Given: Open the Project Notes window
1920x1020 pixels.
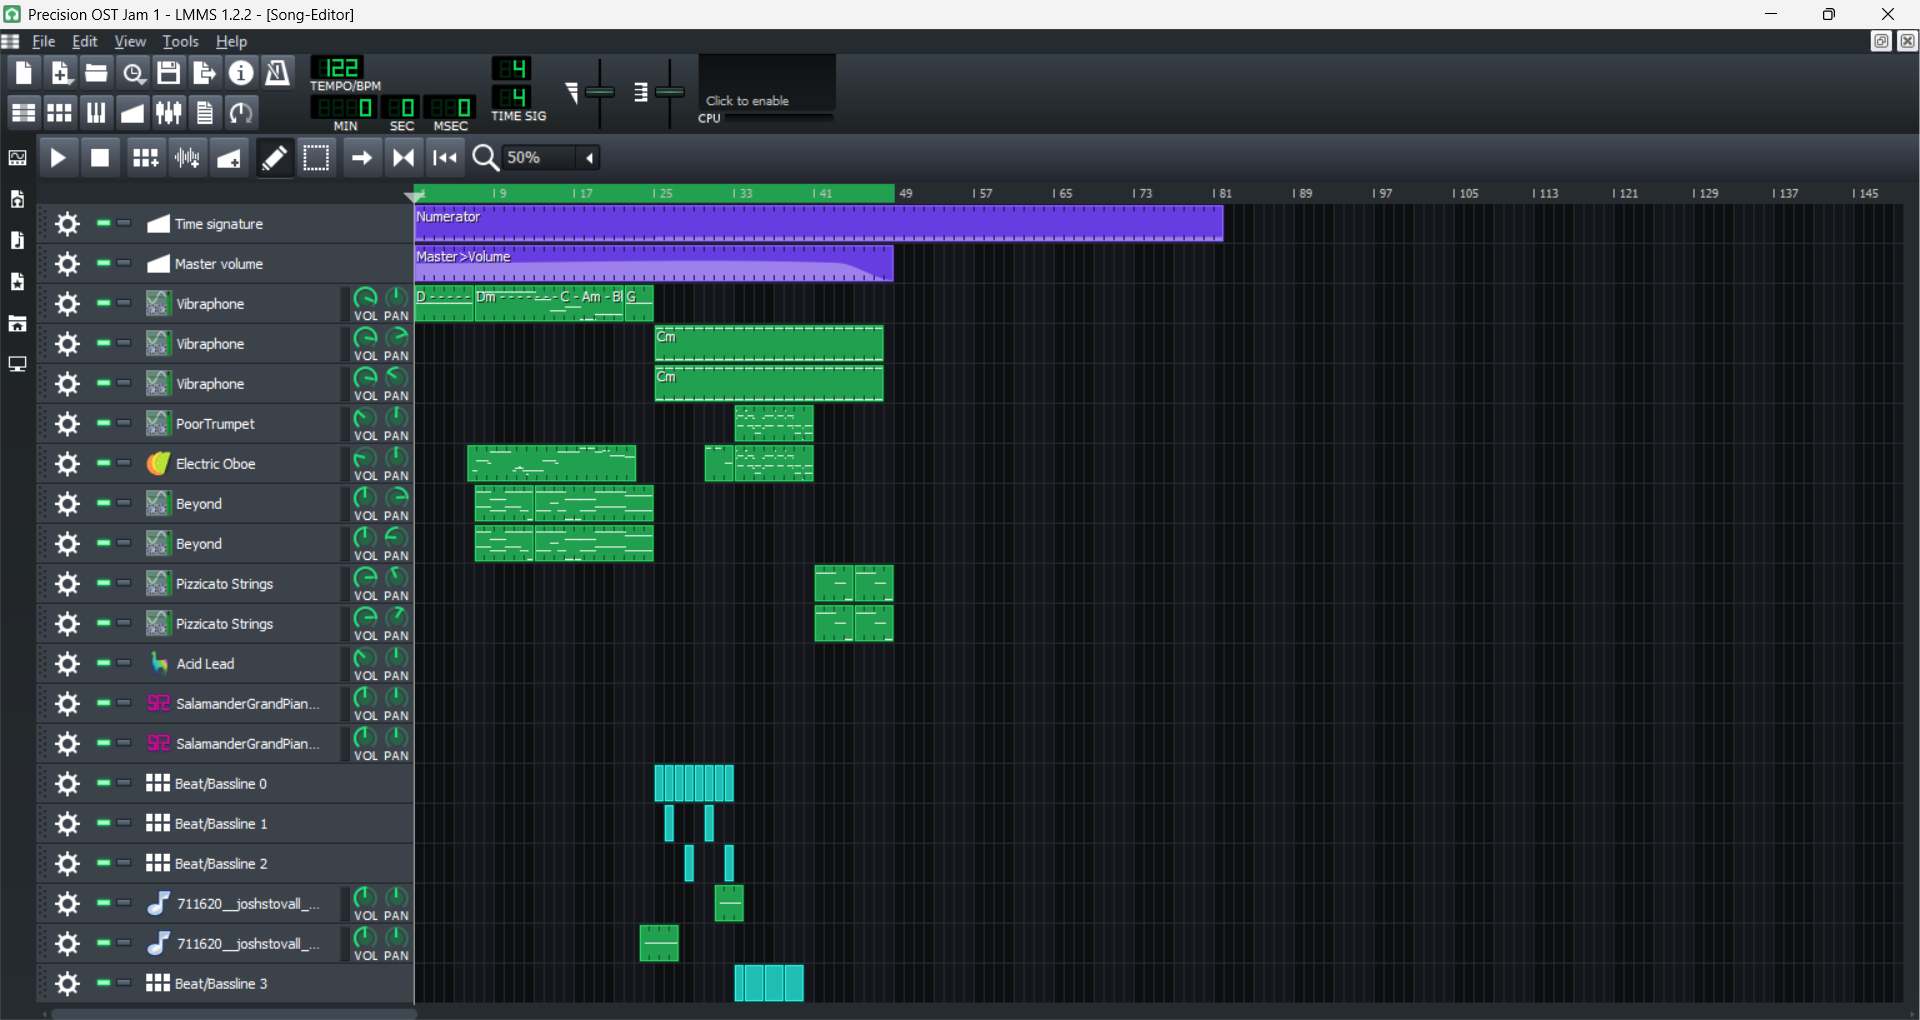Looking at the screenshot, I should point(205,112).
